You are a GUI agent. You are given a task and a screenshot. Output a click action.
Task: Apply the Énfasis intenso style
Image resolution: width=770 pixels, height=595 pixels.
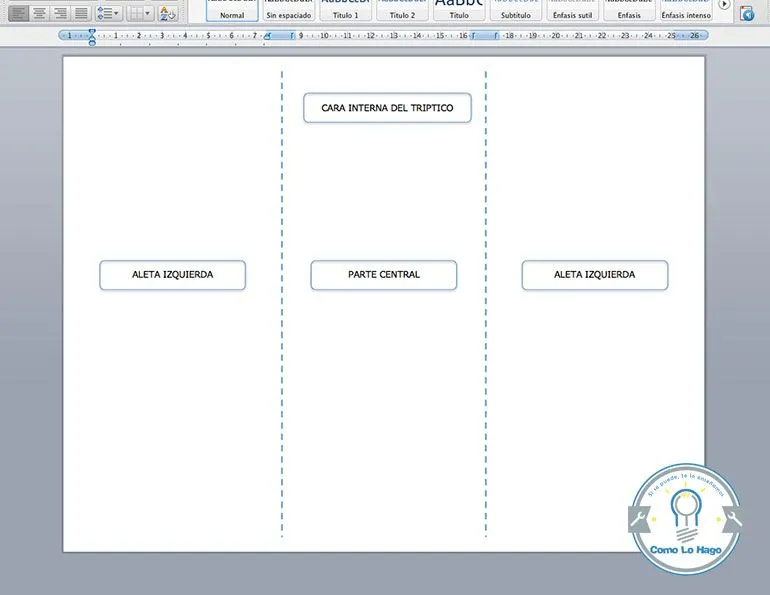686,10
